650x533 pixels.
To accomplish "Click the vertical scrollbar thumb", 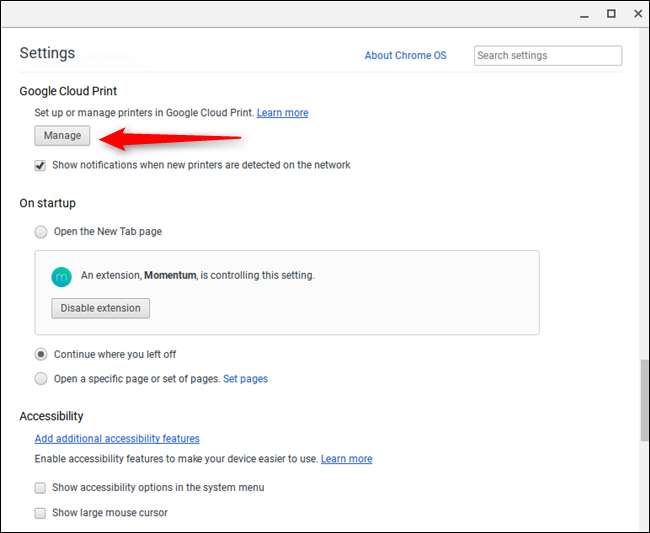I will [x=643, y=400].
